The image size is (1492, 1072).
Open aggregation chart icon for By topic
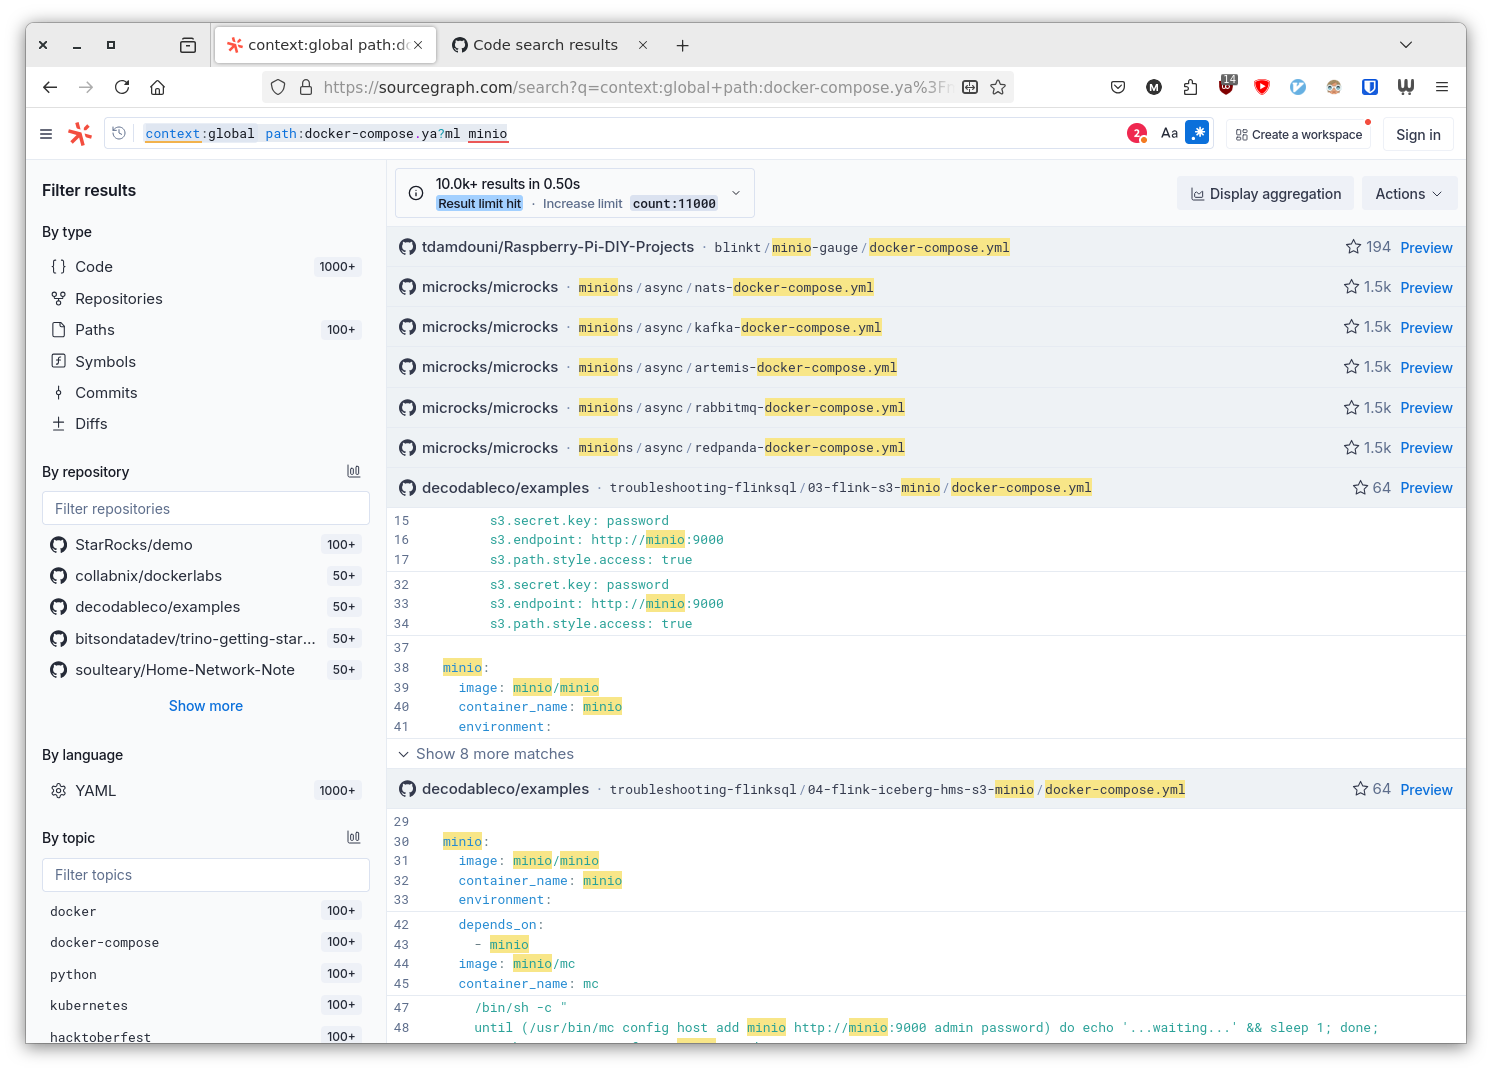[353, 837]
